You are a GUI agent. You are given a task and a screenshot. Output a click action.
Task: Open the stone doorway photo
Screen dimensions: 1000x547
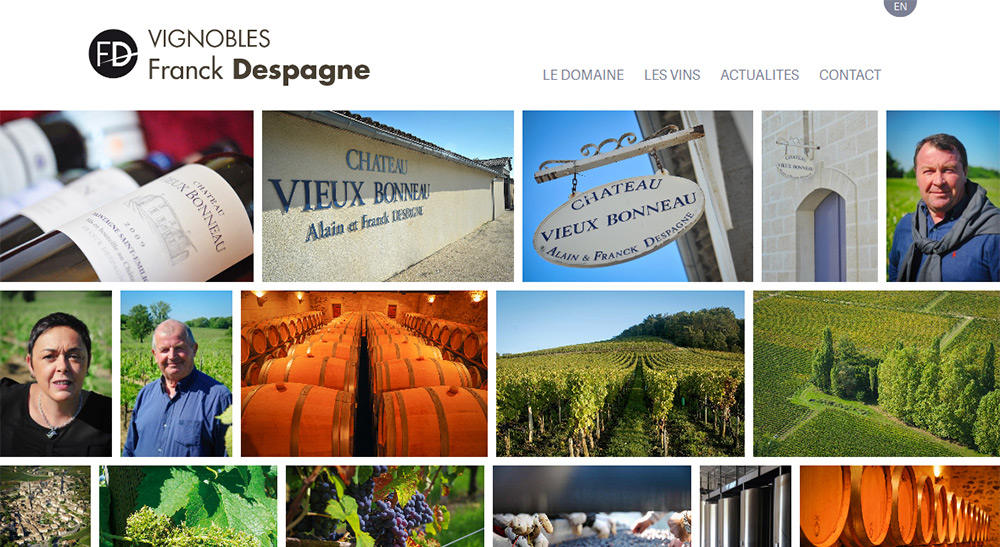(x=820, y=196)
